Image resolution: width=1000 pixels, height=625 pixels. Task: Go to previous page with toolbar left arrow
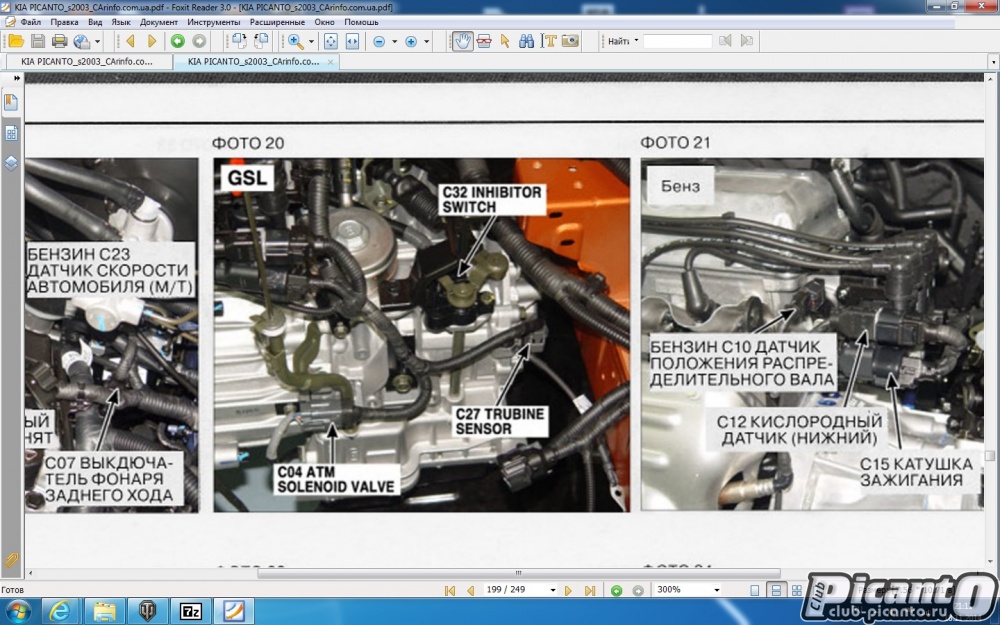point(131,41)
